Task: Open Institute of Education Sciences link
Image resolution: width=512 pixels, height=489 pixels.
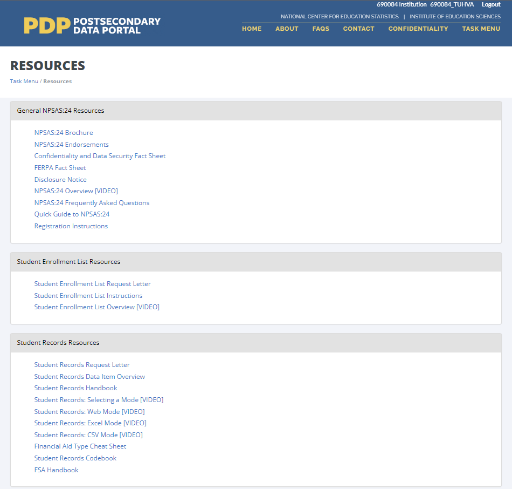Action: coord(455,16)
